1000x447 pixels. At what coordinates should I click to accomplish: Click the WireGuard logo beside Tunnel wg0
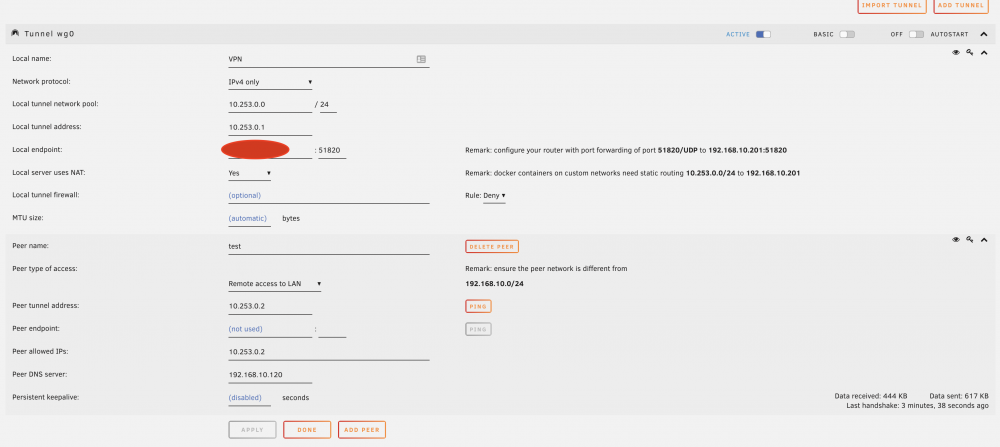(x=15, y=34)
